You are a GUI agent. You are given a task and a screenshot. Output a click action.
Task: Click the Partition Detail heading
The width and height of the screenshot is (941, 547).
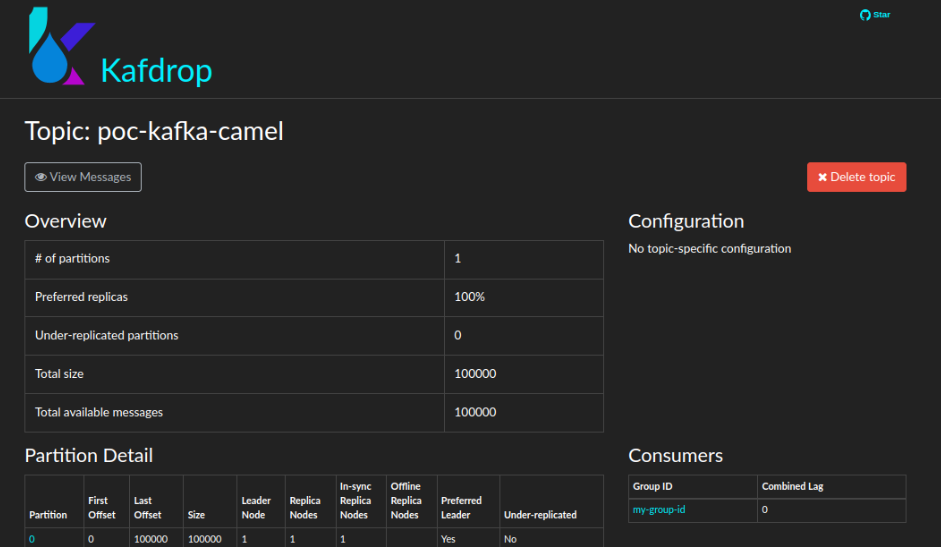tap(89, 456)
